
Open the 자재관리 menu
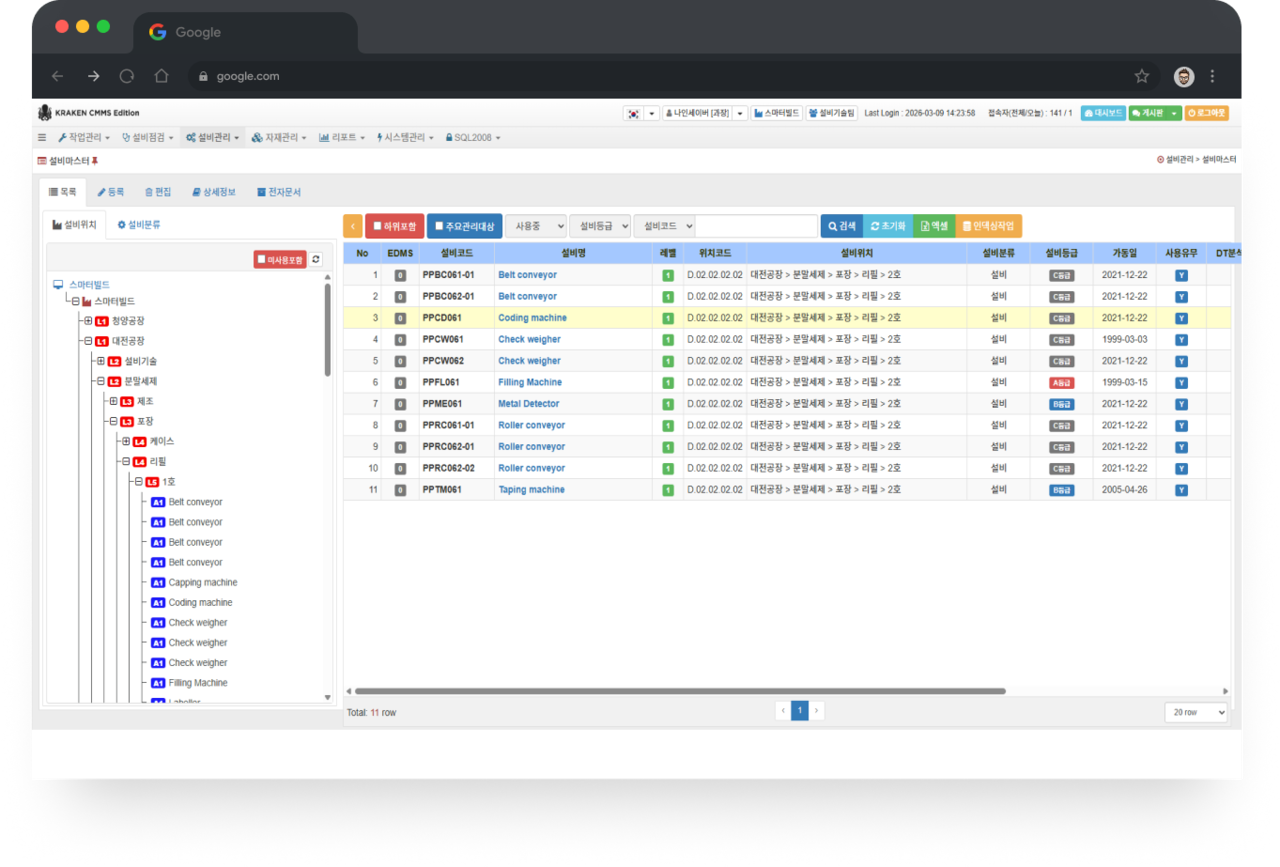coord(280,138)
